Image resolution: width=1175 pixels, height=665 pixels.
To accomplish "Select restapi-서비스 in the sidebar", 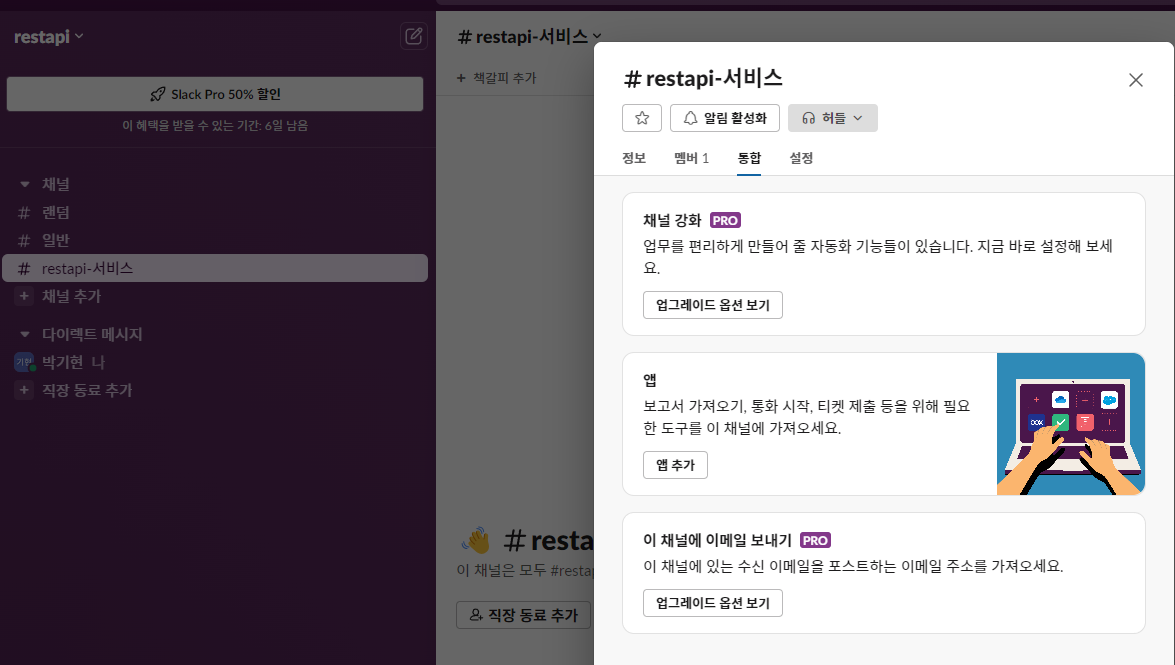I will (x=215, y=268).
